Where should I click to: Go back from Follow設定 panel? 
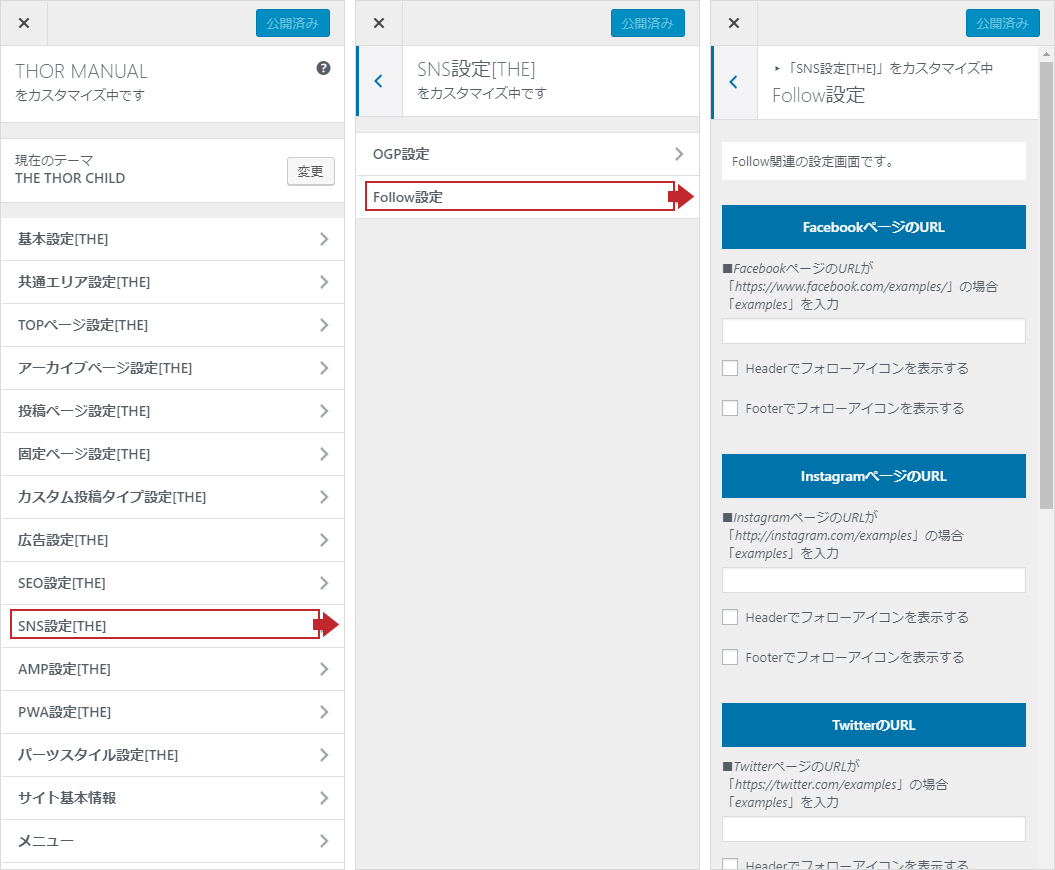734,82
